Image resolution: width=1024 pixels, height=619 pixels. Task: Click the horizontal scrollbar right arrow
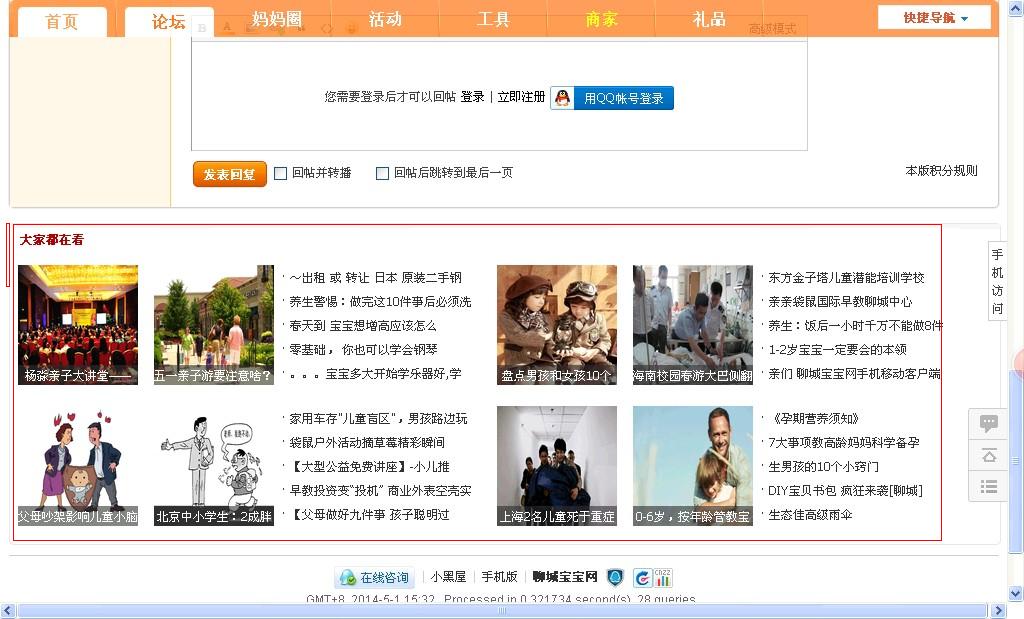click(x=997, y=611)
